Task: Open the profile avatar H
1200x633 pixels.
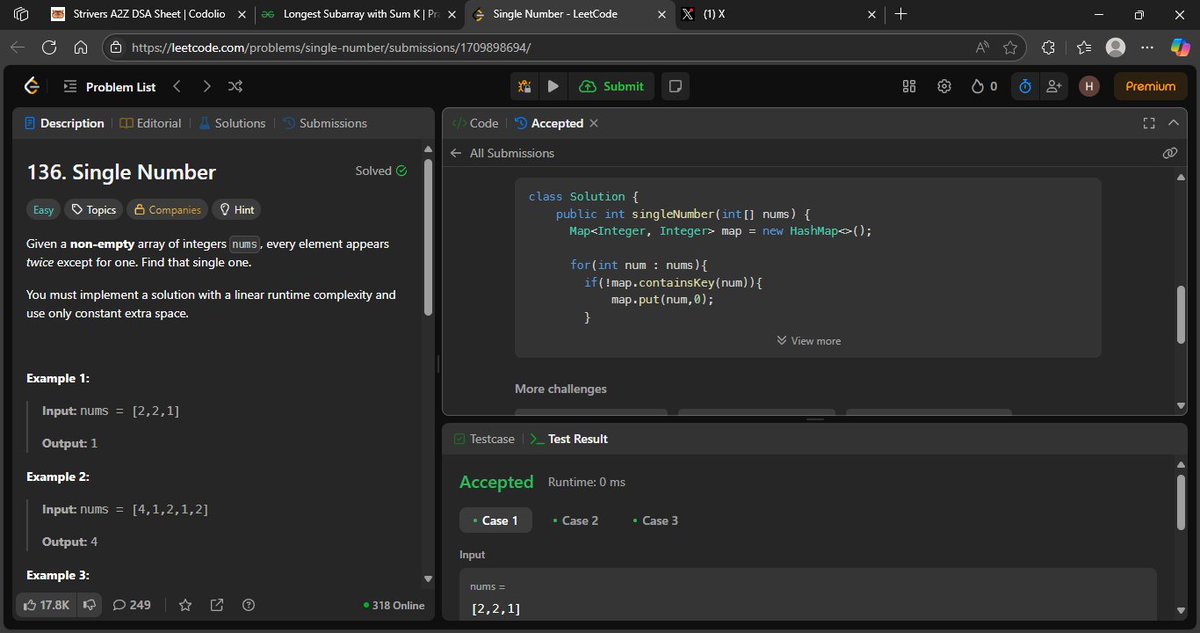Action: 1089,87
